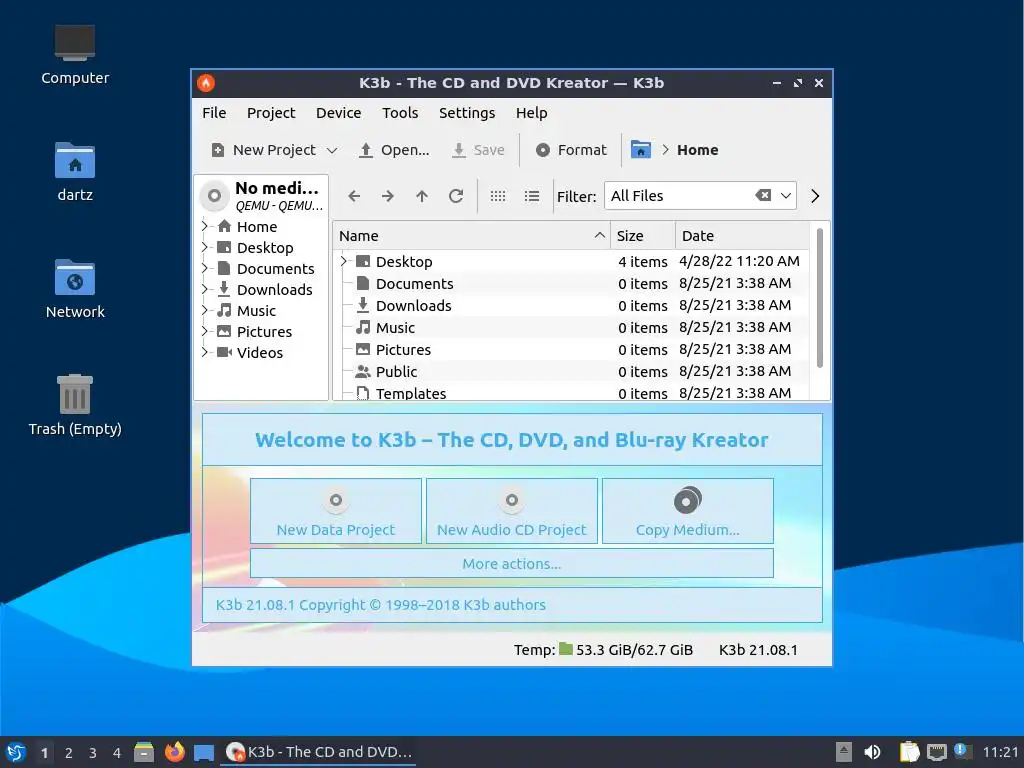Open the File menu
Image resolution: width=1024 pixels, height=768 pixels.
click(214, 113)
